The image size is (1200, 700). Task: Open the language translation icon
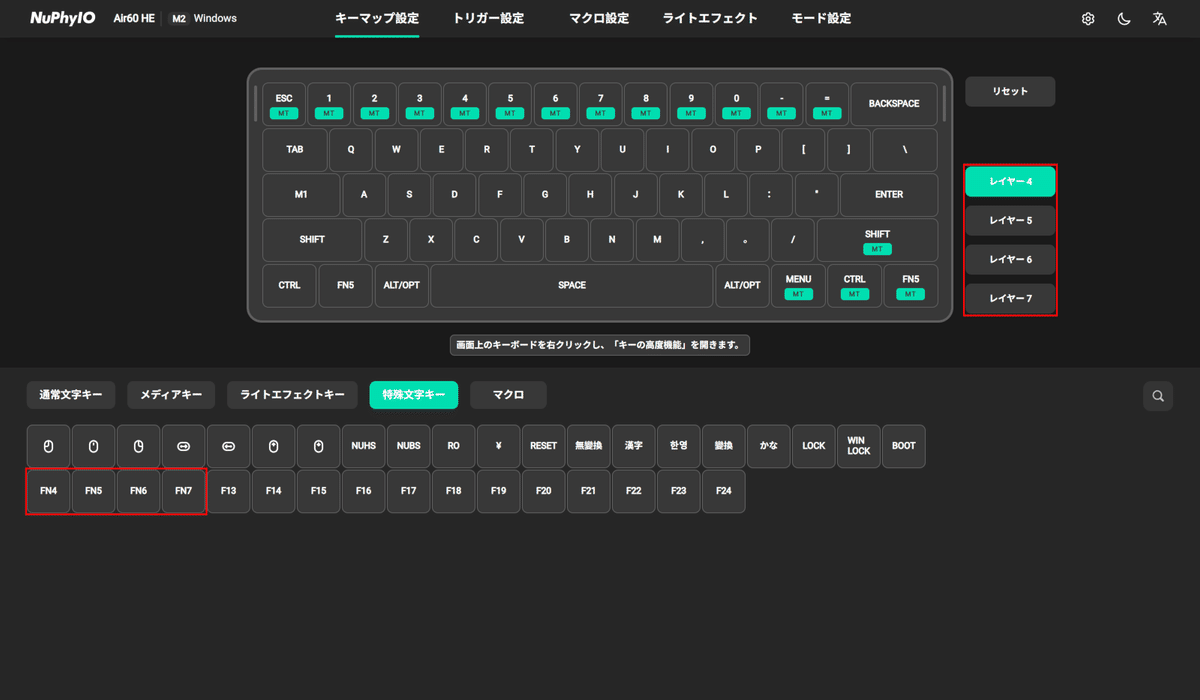(1160, 19)
